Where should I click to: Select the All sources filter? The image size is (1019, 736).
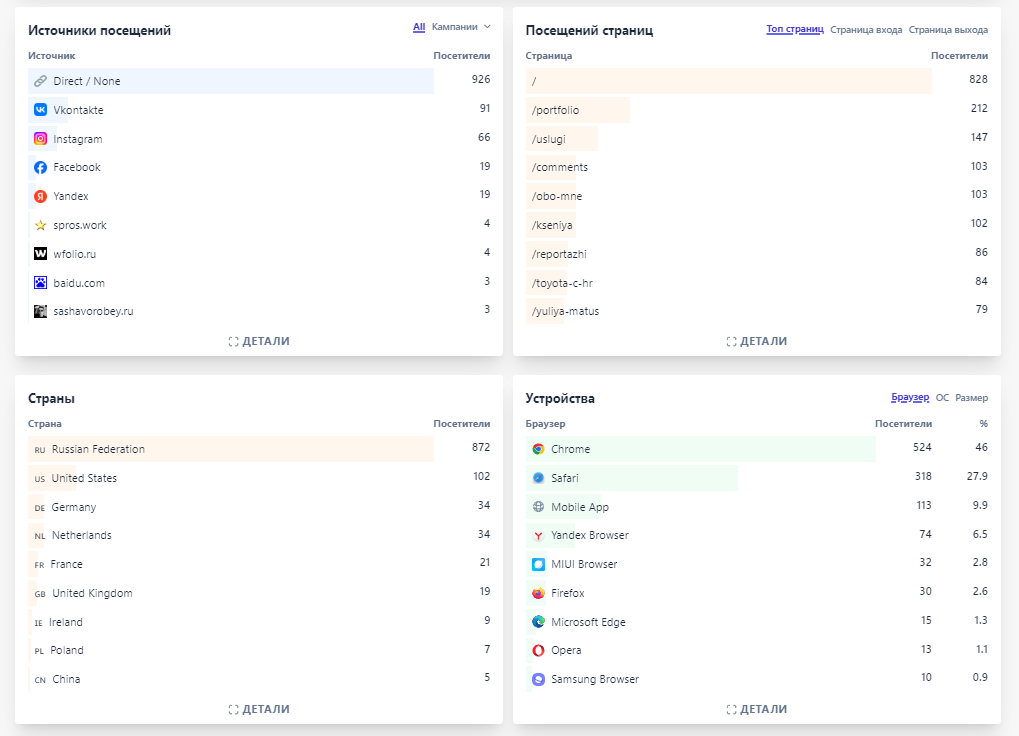point(419,27)
